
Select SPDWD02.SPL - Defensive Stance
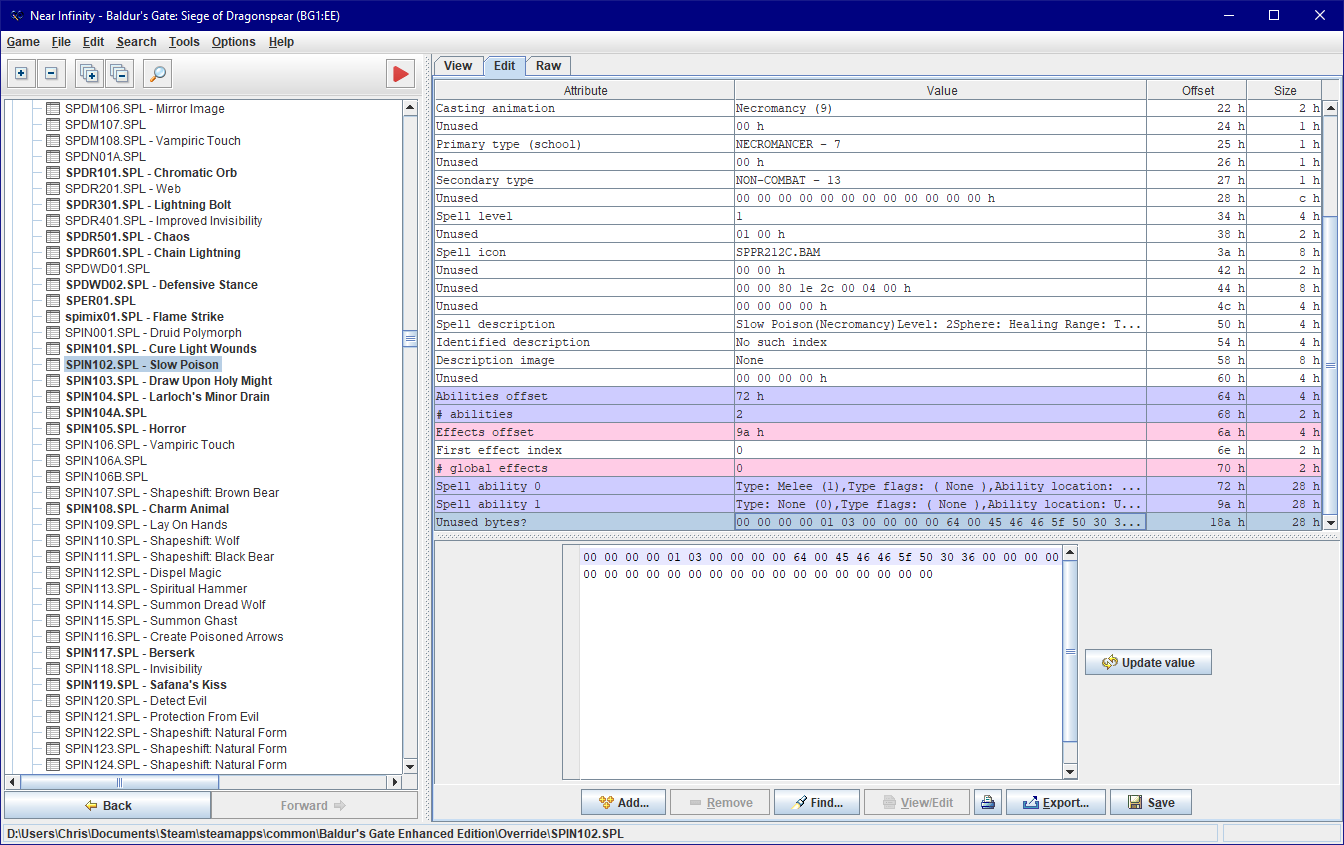click(162, 285)
